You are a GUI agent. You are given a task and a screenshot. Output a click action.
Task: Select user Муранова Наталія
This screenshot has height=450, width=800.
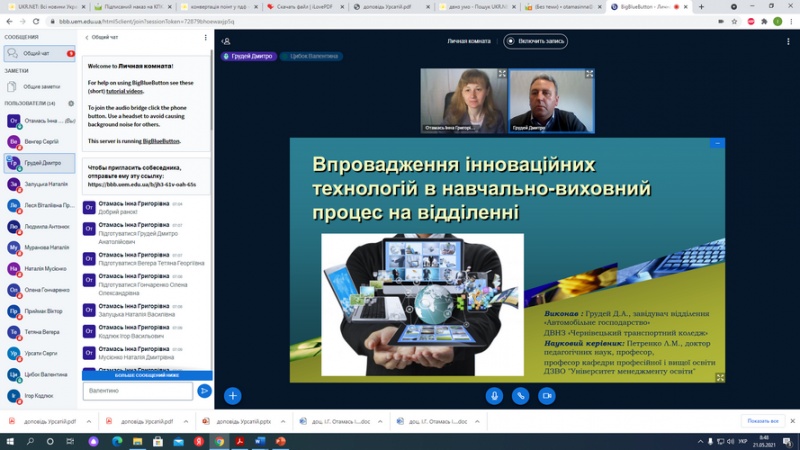click(x=39, y=247)
